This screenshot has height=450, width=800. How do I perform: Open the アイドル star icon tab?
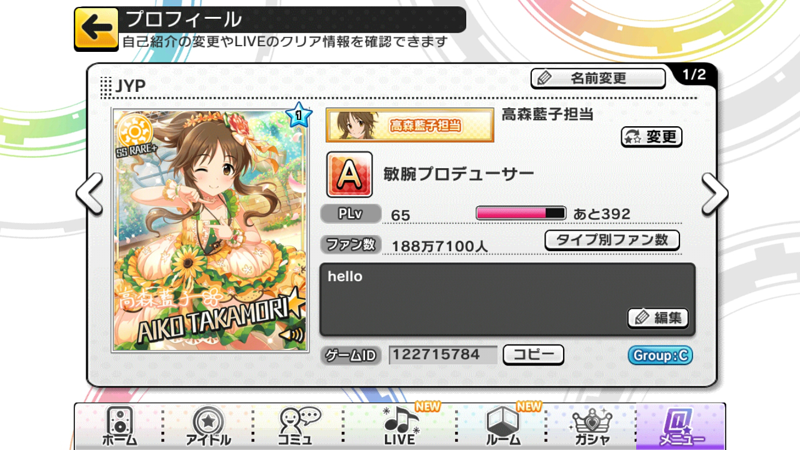[x=208, y=427]
